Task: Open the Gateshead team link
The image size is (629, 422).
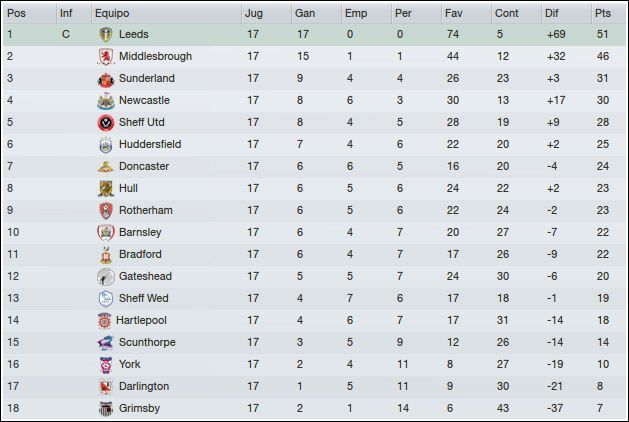Action: 145,276
